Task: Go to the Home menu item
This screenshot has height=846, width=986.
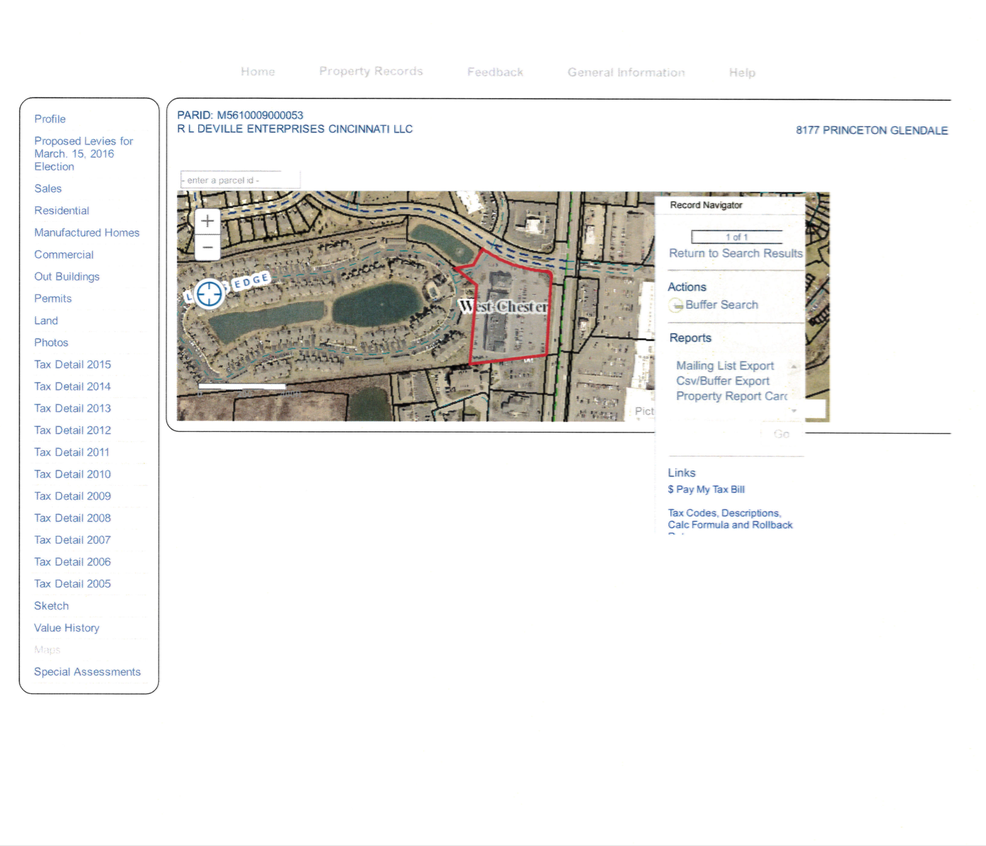Action: pos(257,72)
